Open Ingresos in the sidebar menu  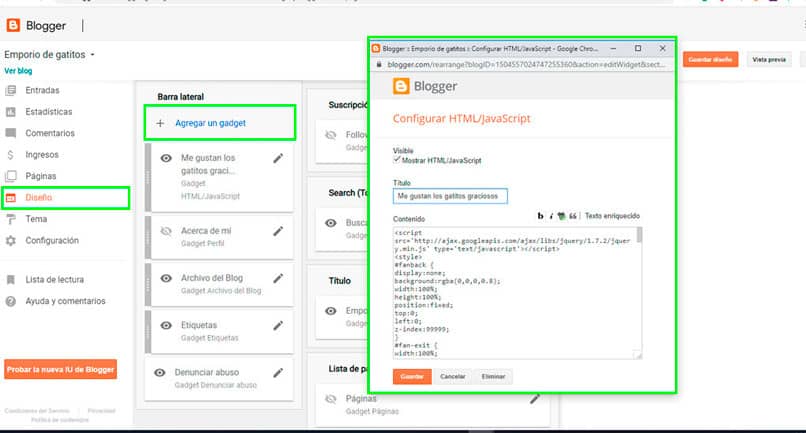coord(42,155)
